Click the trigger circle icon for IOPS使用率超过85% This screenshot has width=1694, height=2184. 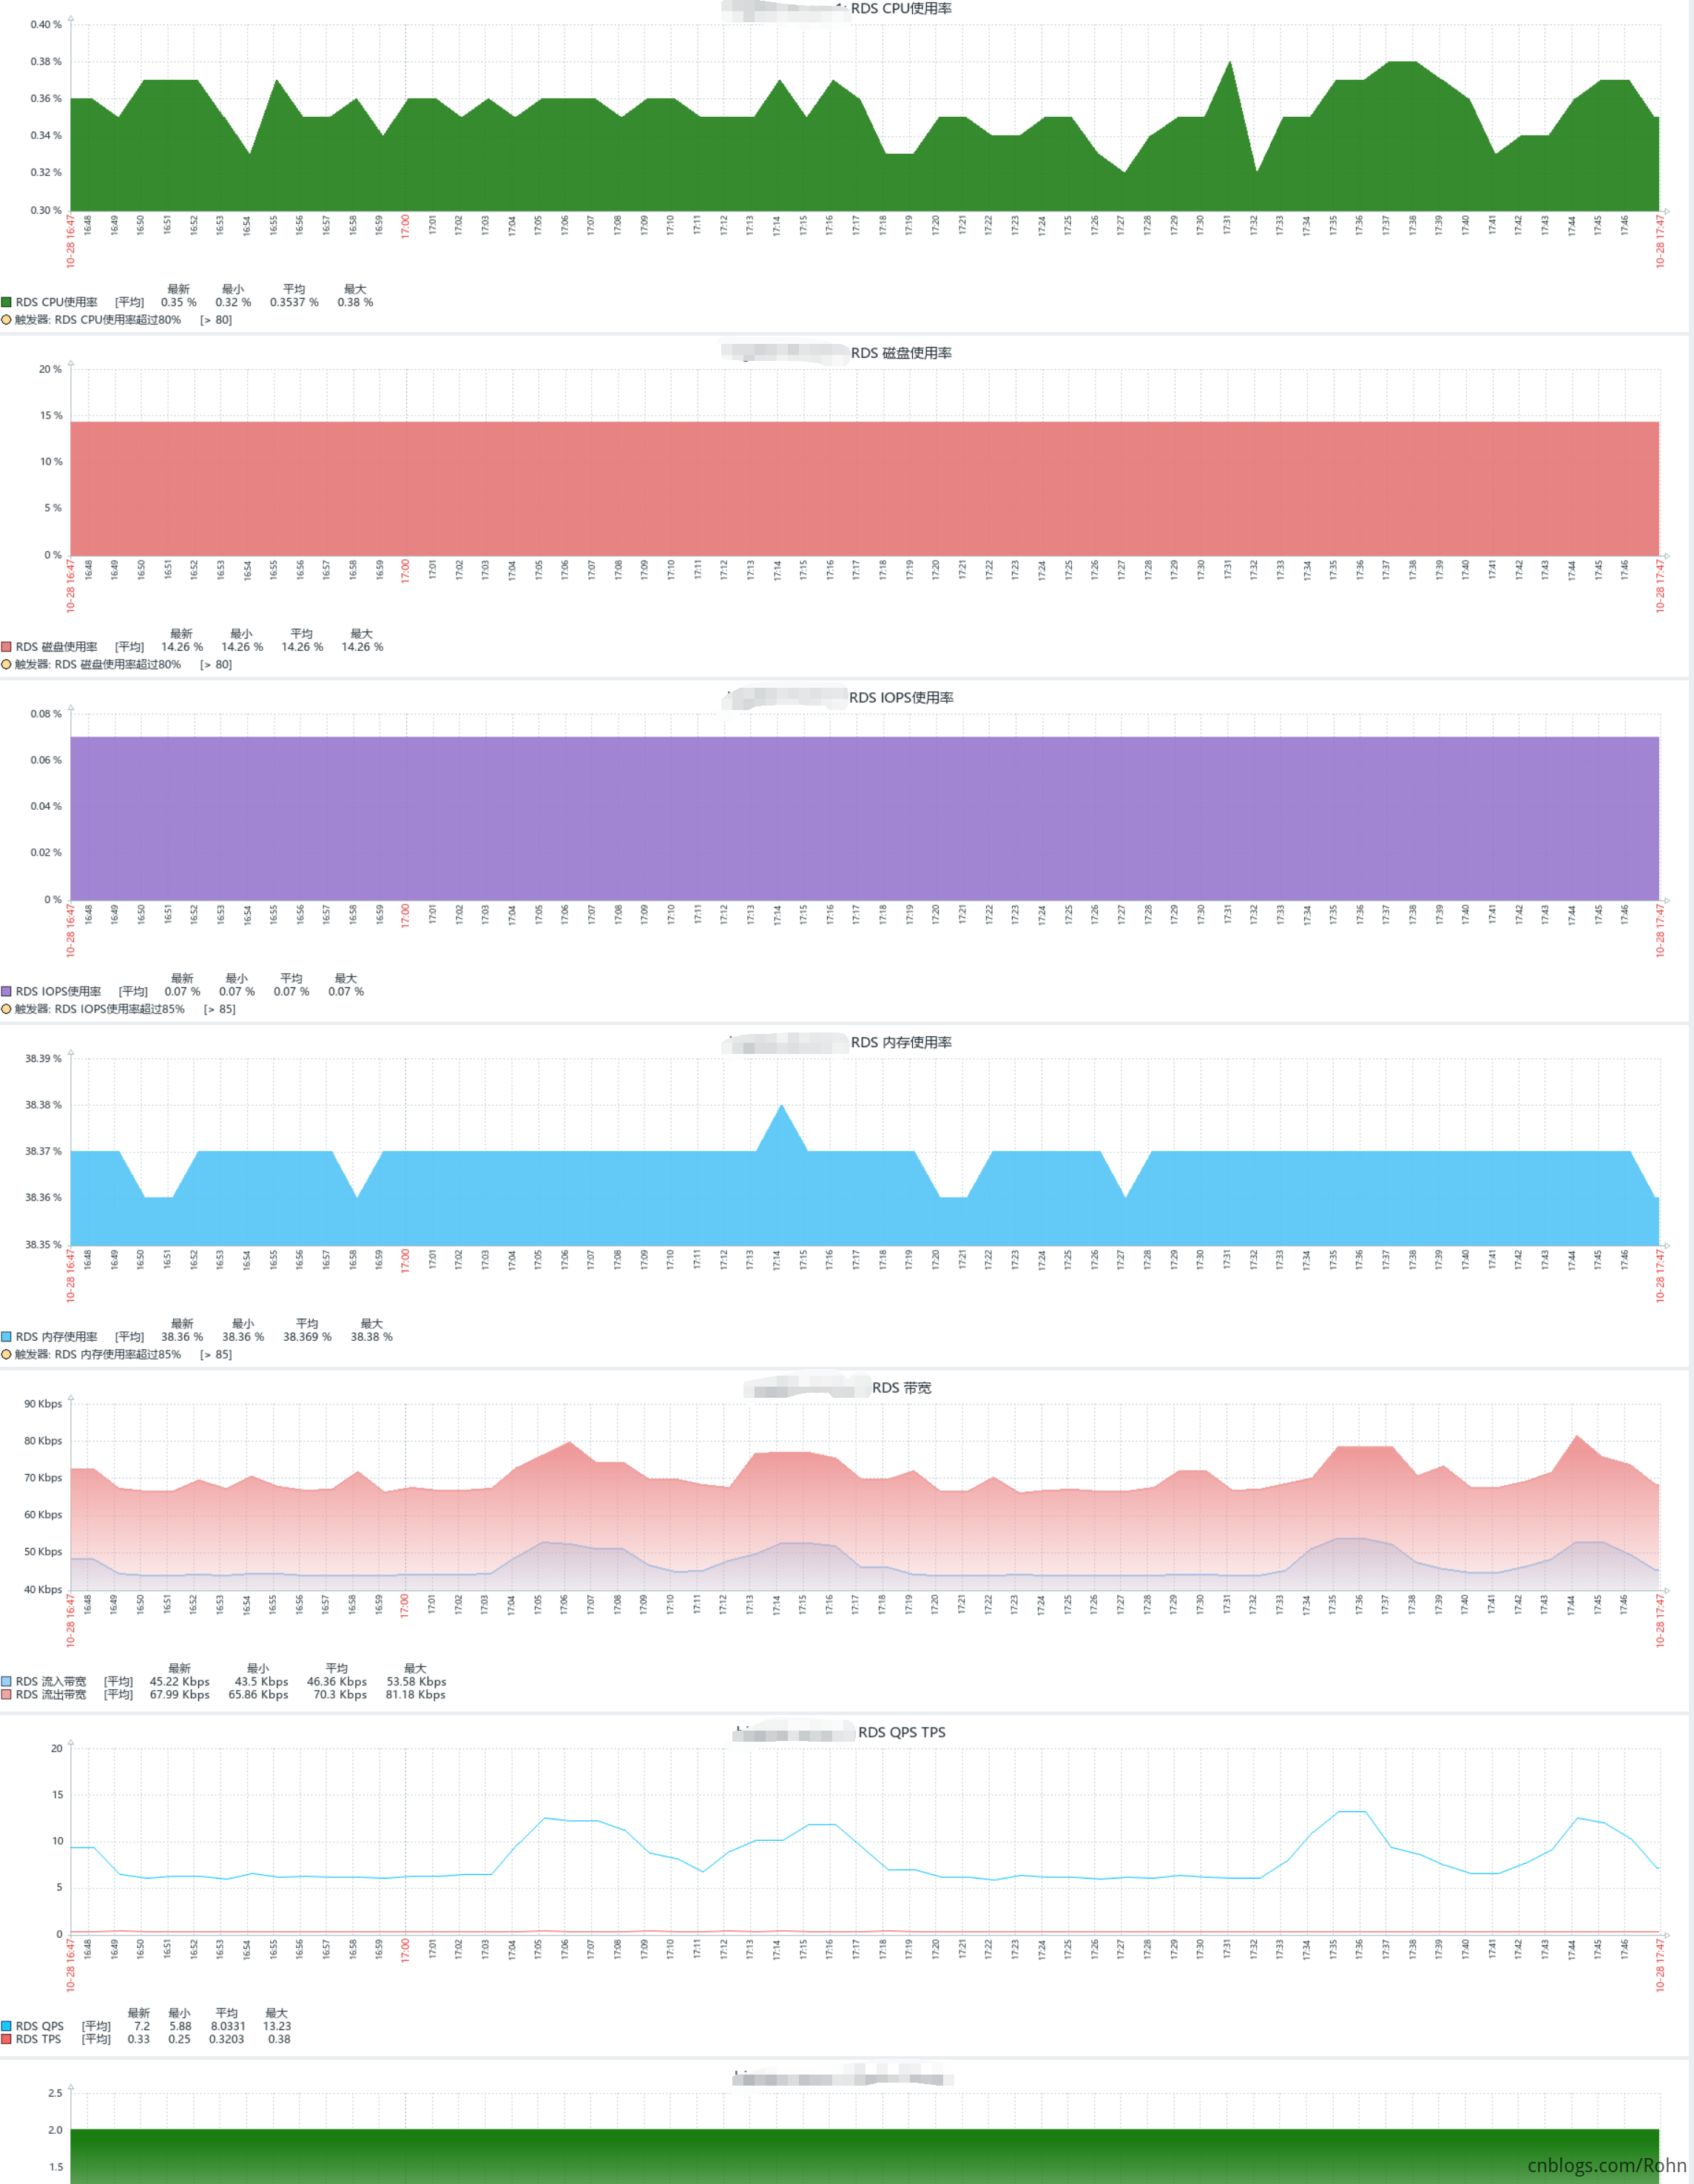(6, 1009)
